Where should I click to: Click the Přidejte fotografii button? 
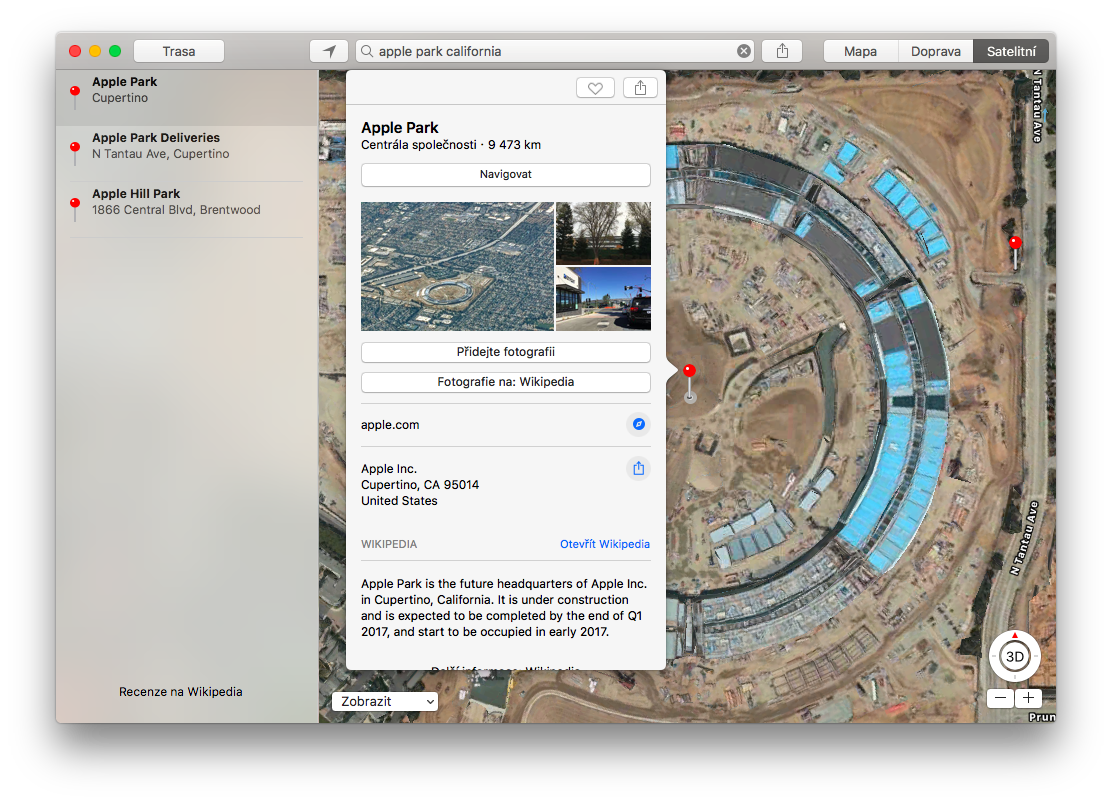[x=506, y=352]
